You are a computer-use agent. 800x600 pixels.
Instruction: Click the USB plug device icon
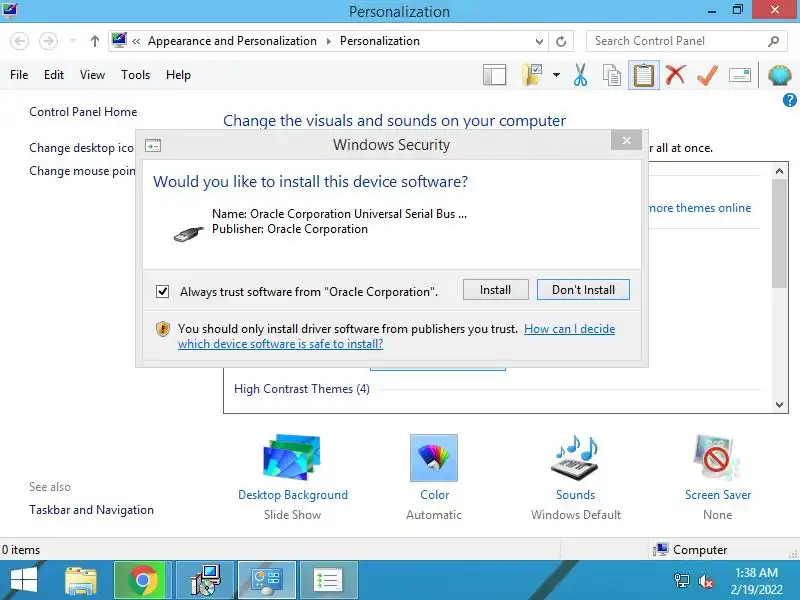pos(189,233)
